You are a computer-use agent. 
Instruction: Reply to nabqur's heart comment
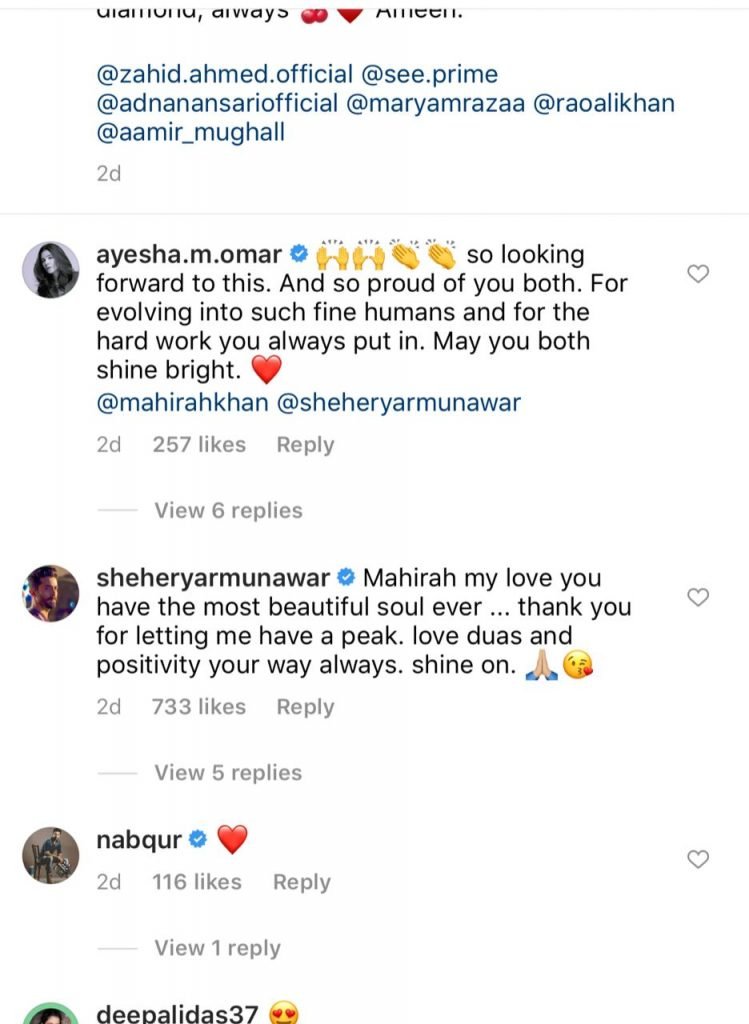[x=301, y=882]
